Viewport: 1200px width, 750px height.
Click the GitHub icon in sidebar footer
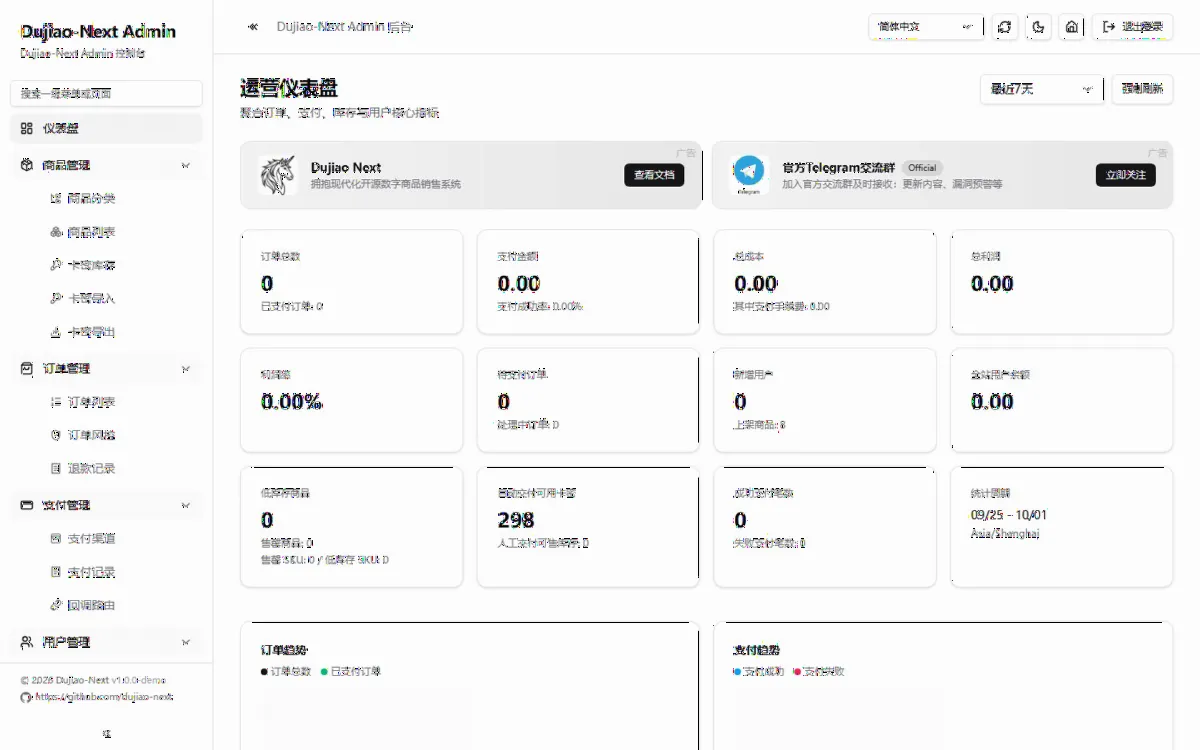click(x=26, y=696)
